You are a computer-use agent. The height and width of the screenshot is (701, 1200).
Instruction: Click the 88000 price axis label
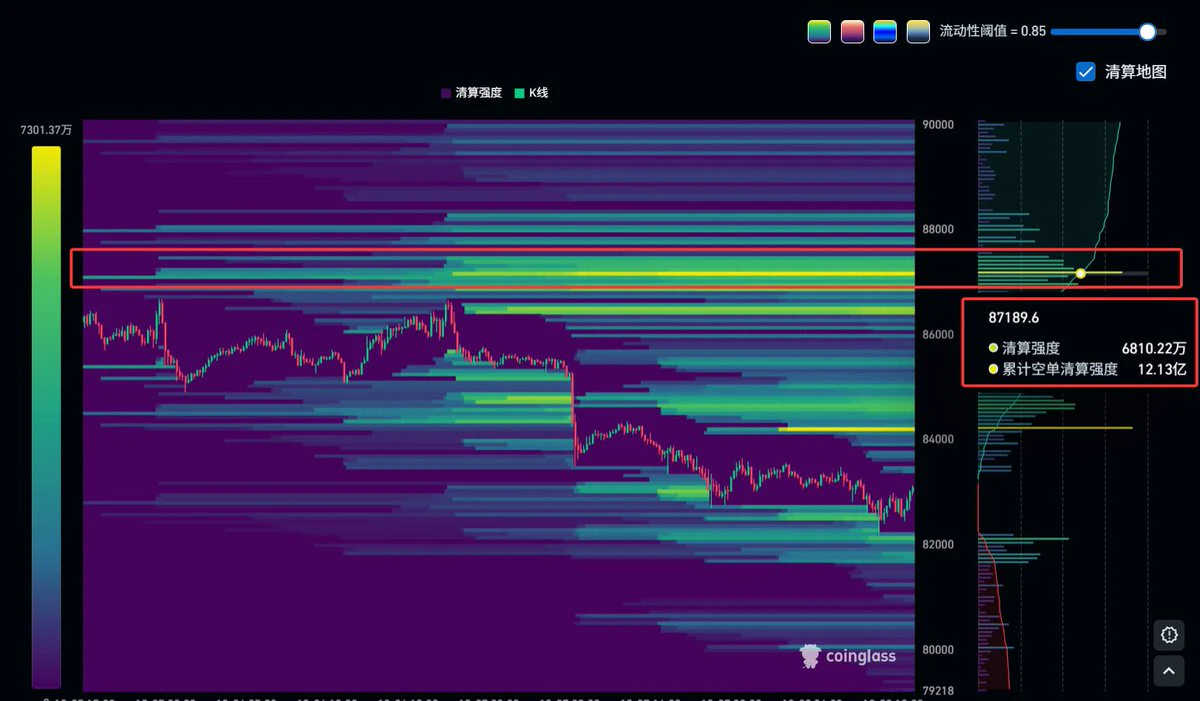pos(938,229)
